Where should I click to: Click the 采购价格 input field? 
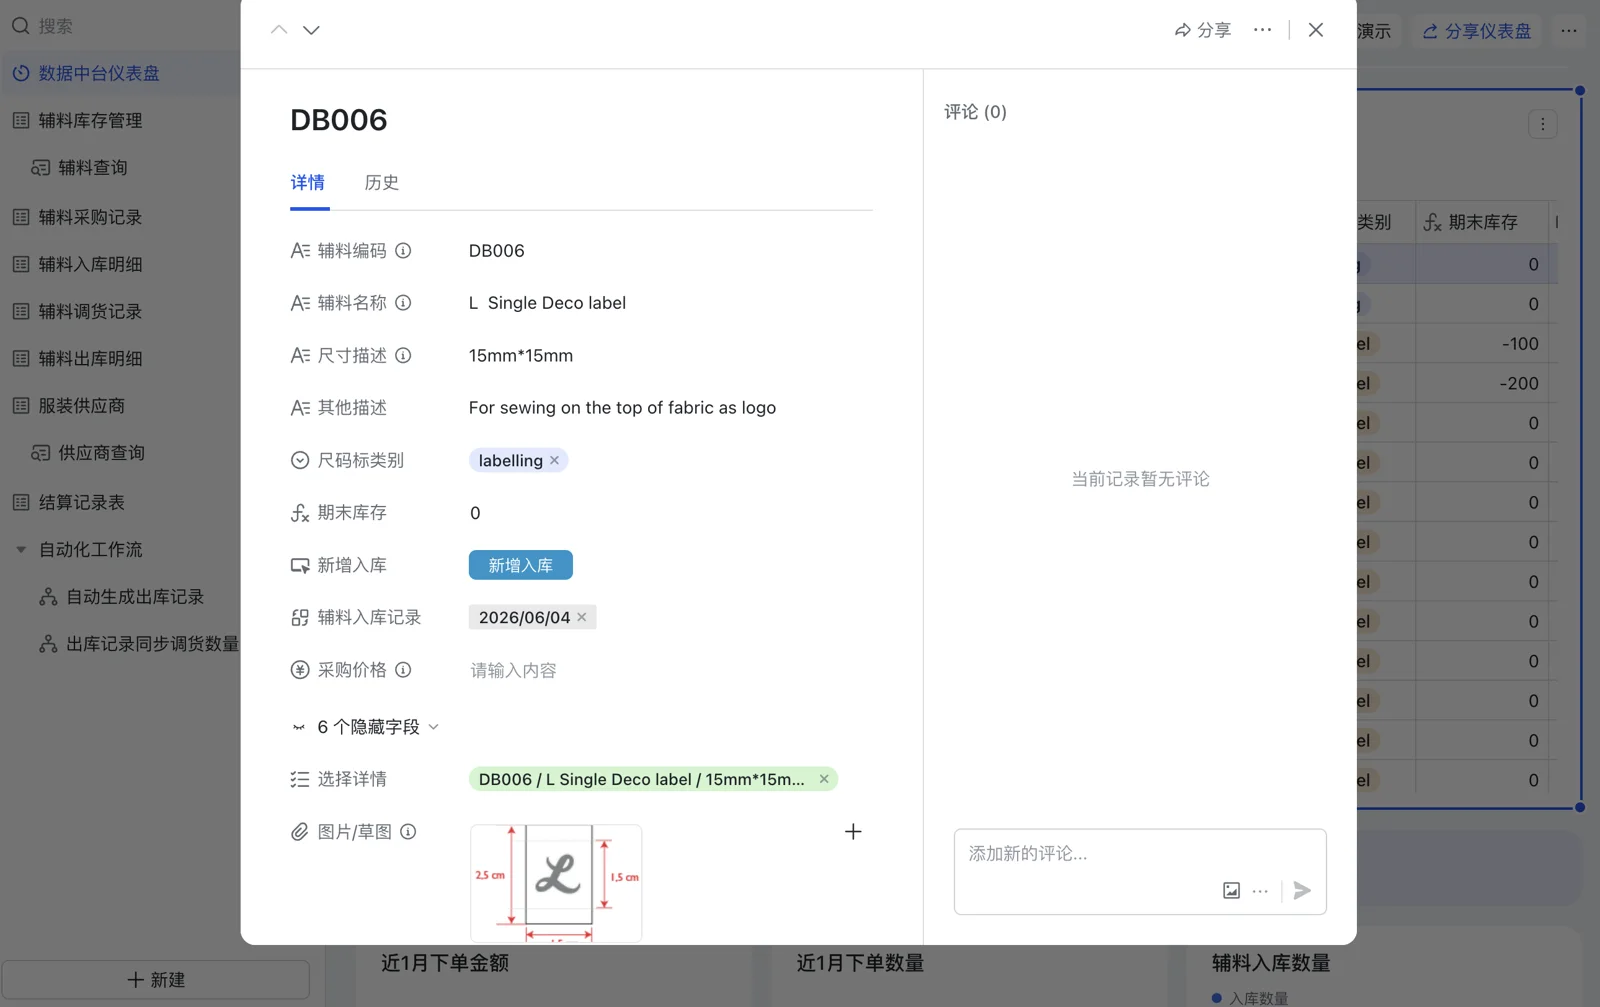pos(665,670)
